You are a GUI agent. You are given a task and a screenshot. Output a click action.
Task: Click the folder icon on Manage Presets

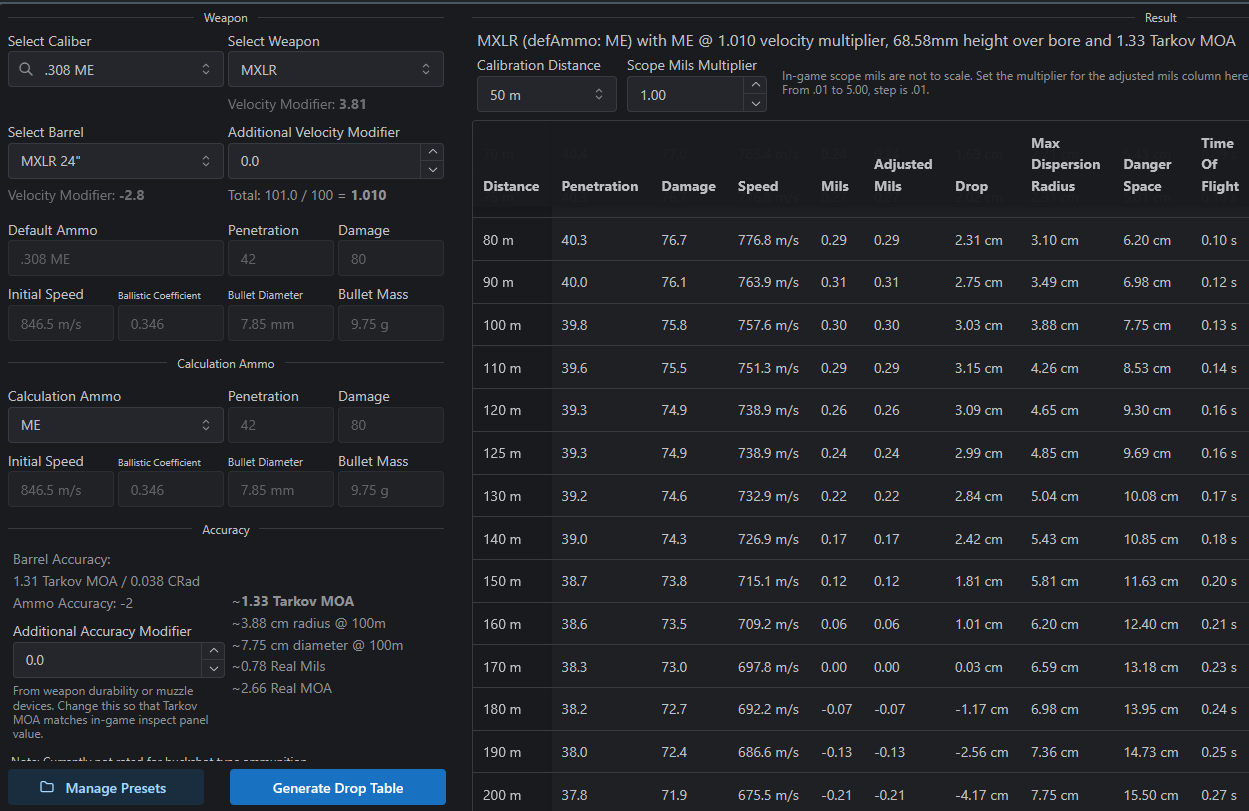coord(47,788)
